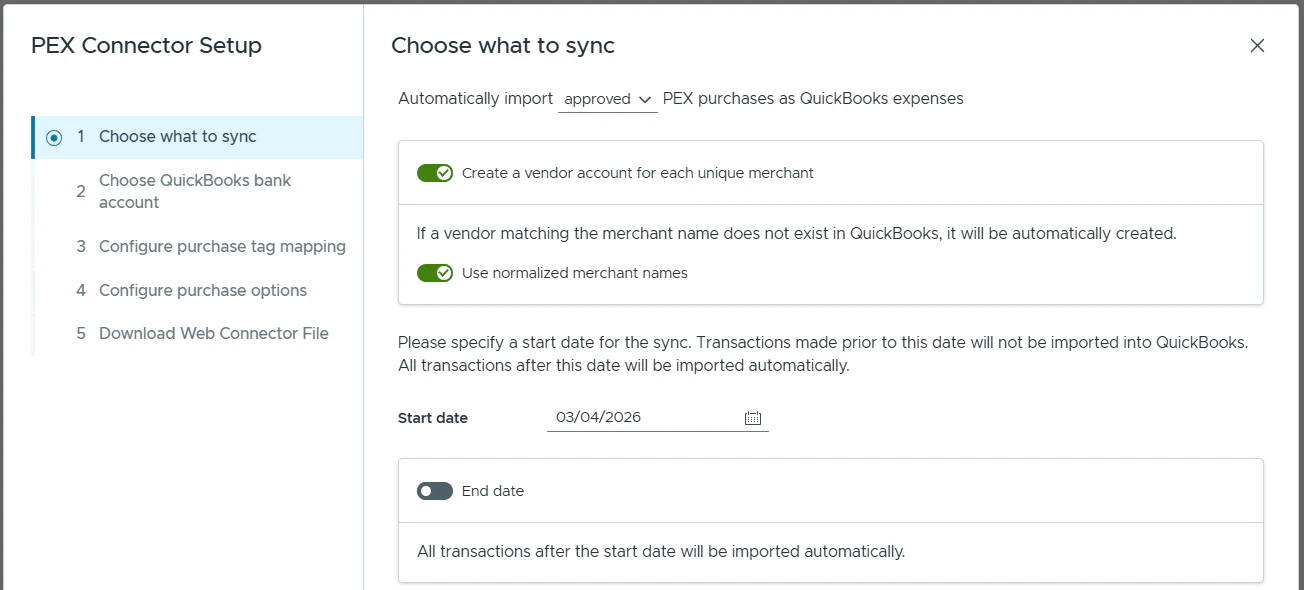Disable the vendor account creation toggle switch
The width and height of the screenshot is (1304, 590).
[x=435, y=173]
